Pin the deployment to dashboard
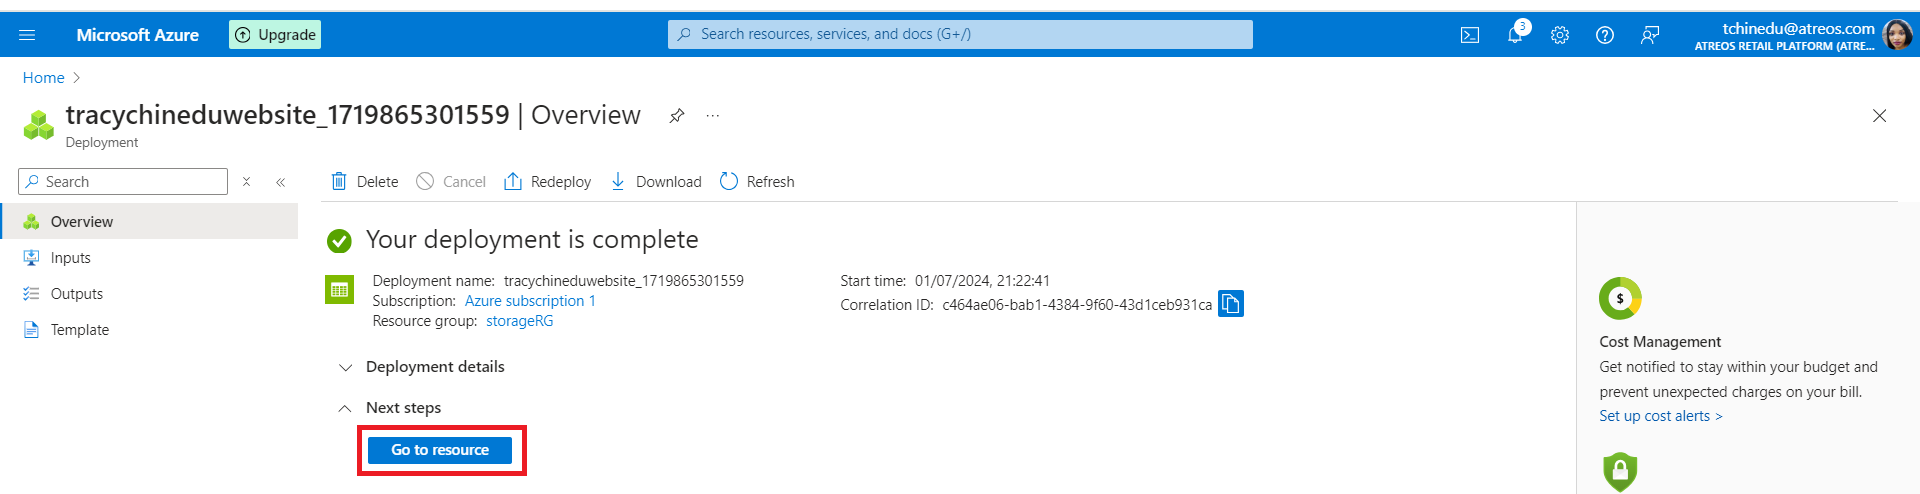Screen dimensions: 1920x494 click(677, 116)
